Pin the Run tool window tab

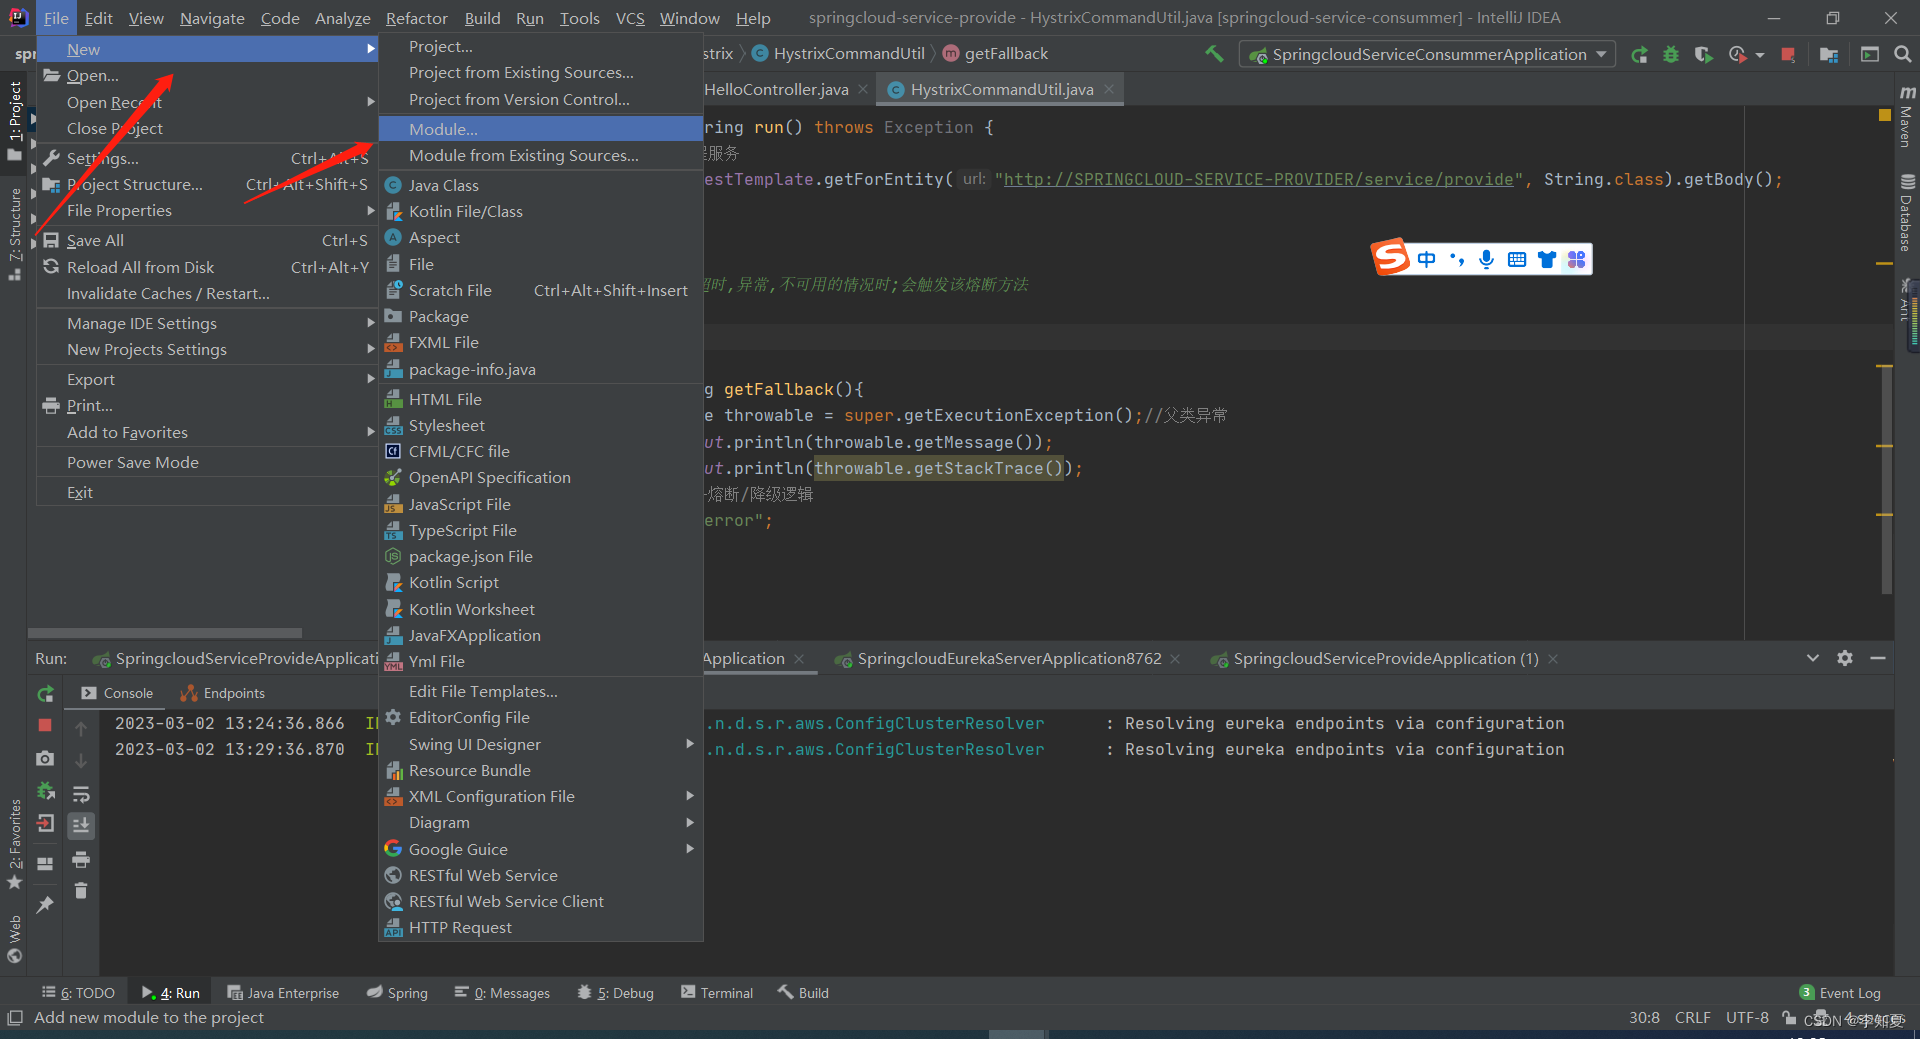pos(46,903)
